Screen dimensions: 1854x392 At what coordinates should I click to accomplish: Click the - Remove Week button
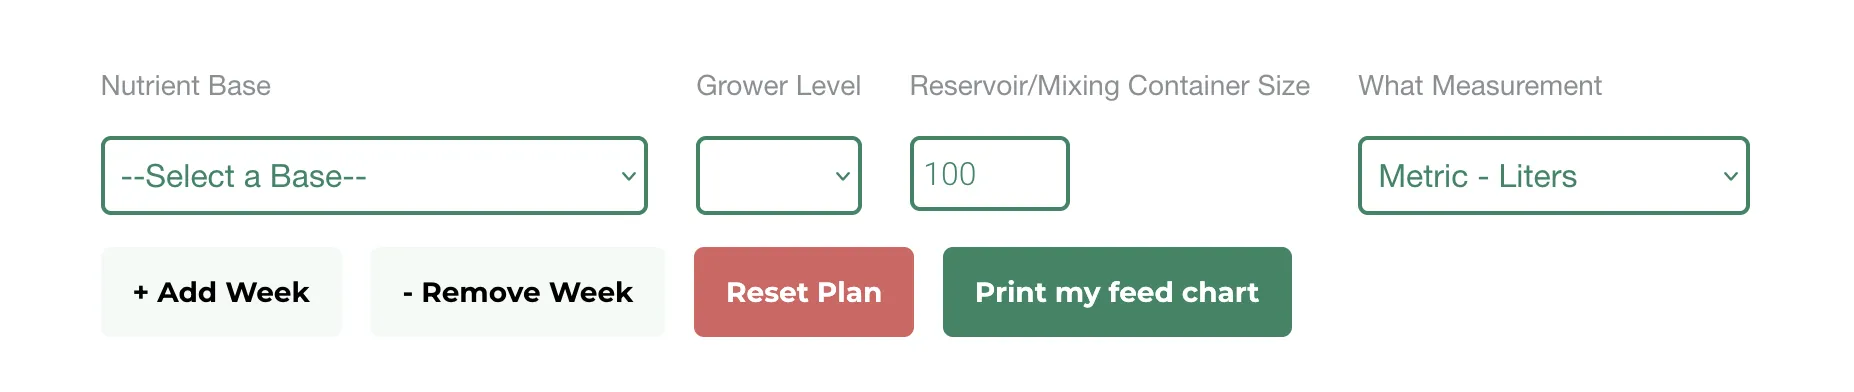point(517,292)
